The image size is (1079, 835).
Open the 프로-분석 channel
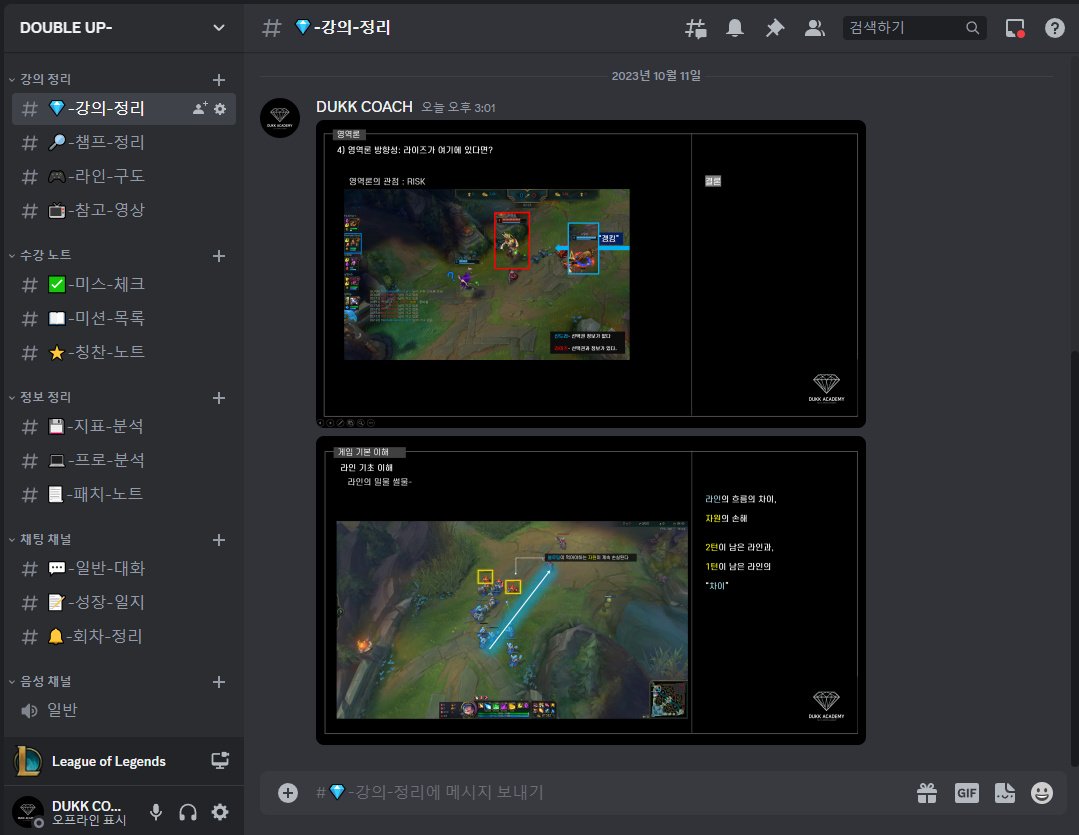point(124,461)
